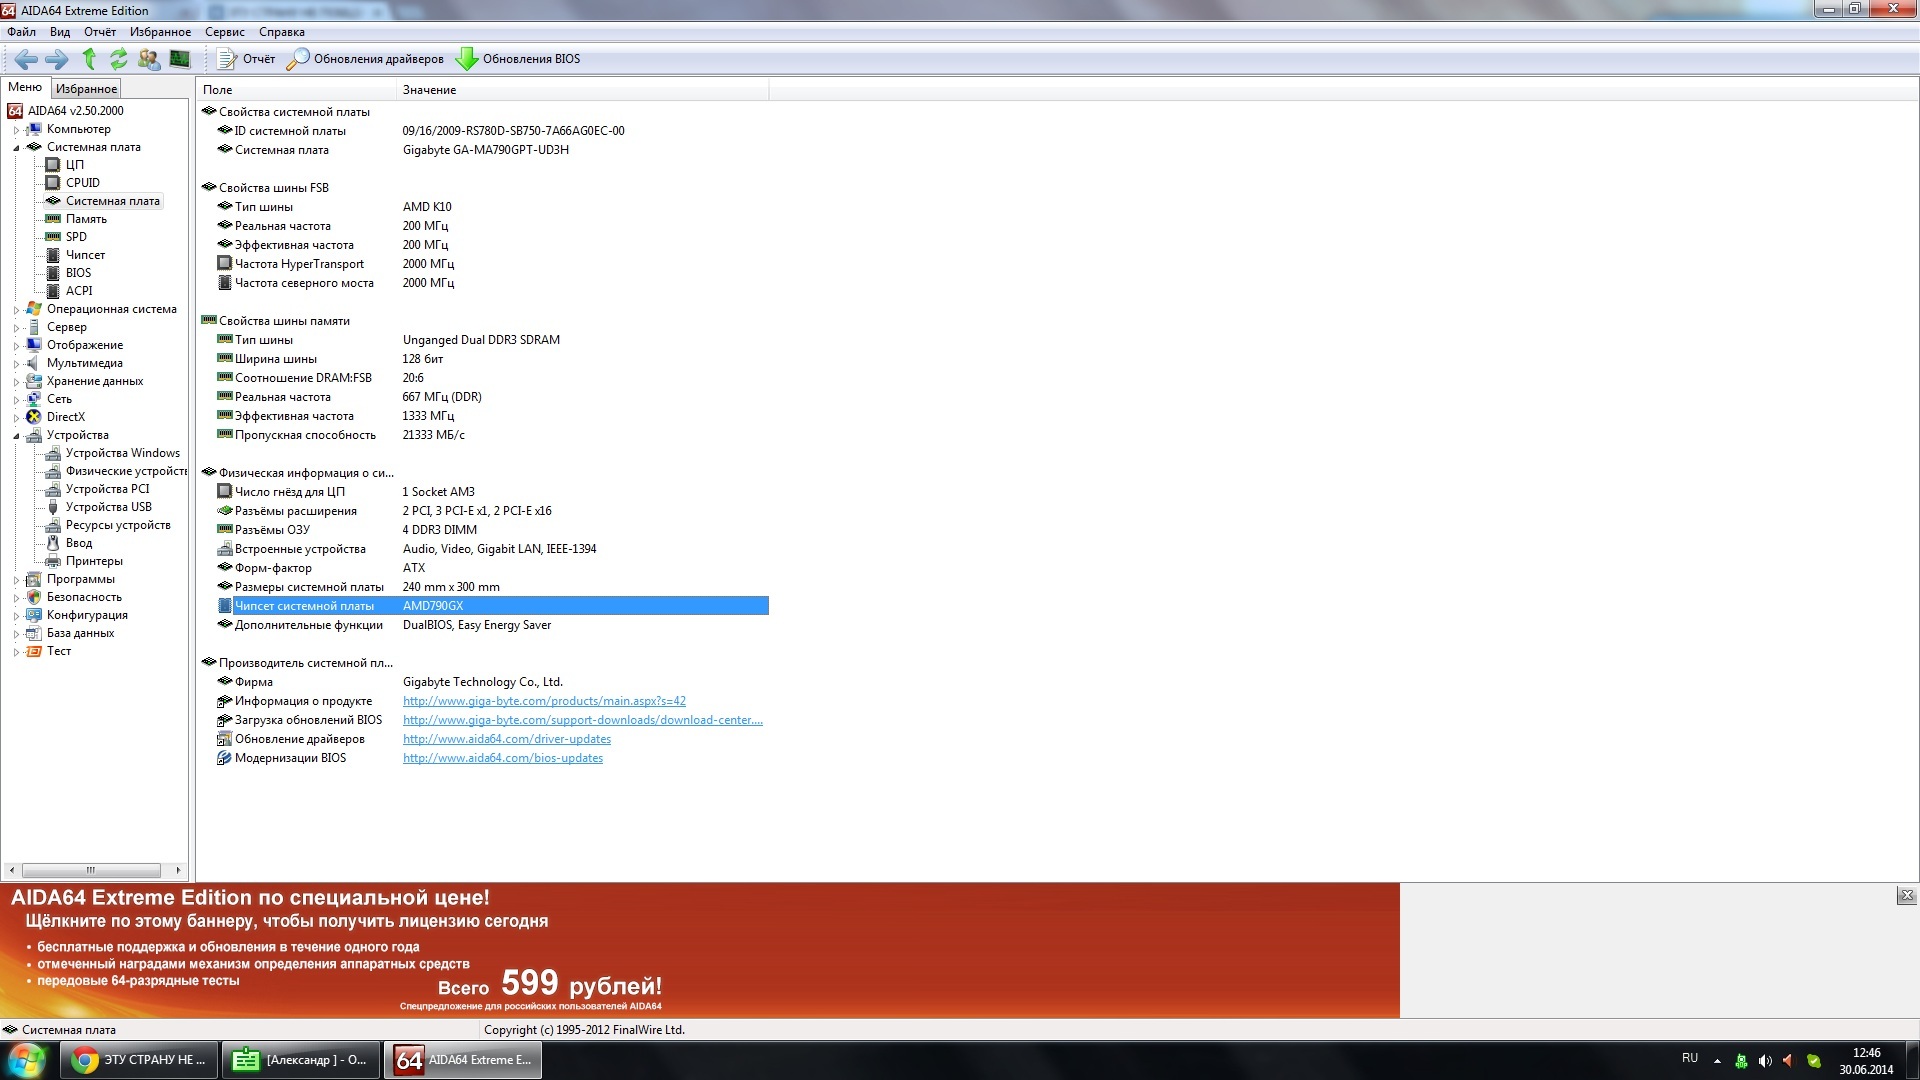Image resolution: width=1920 pixels, height=1080 pixels.
Task: Switch to the Избранное tab
Action: coord(86,89)
